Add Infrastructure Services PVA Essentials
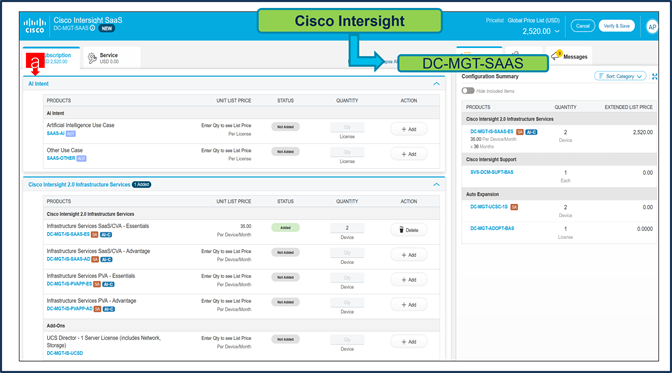Image resolution: width=672 pixels, height=373 pixels. pyautogui.click(x=408, y=280)
